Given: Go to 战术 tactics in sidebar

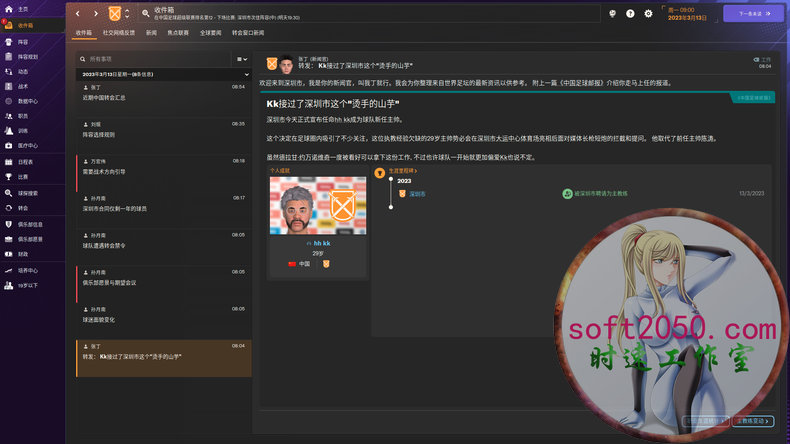Looking at the screenshot, I should tap(23, 86).
